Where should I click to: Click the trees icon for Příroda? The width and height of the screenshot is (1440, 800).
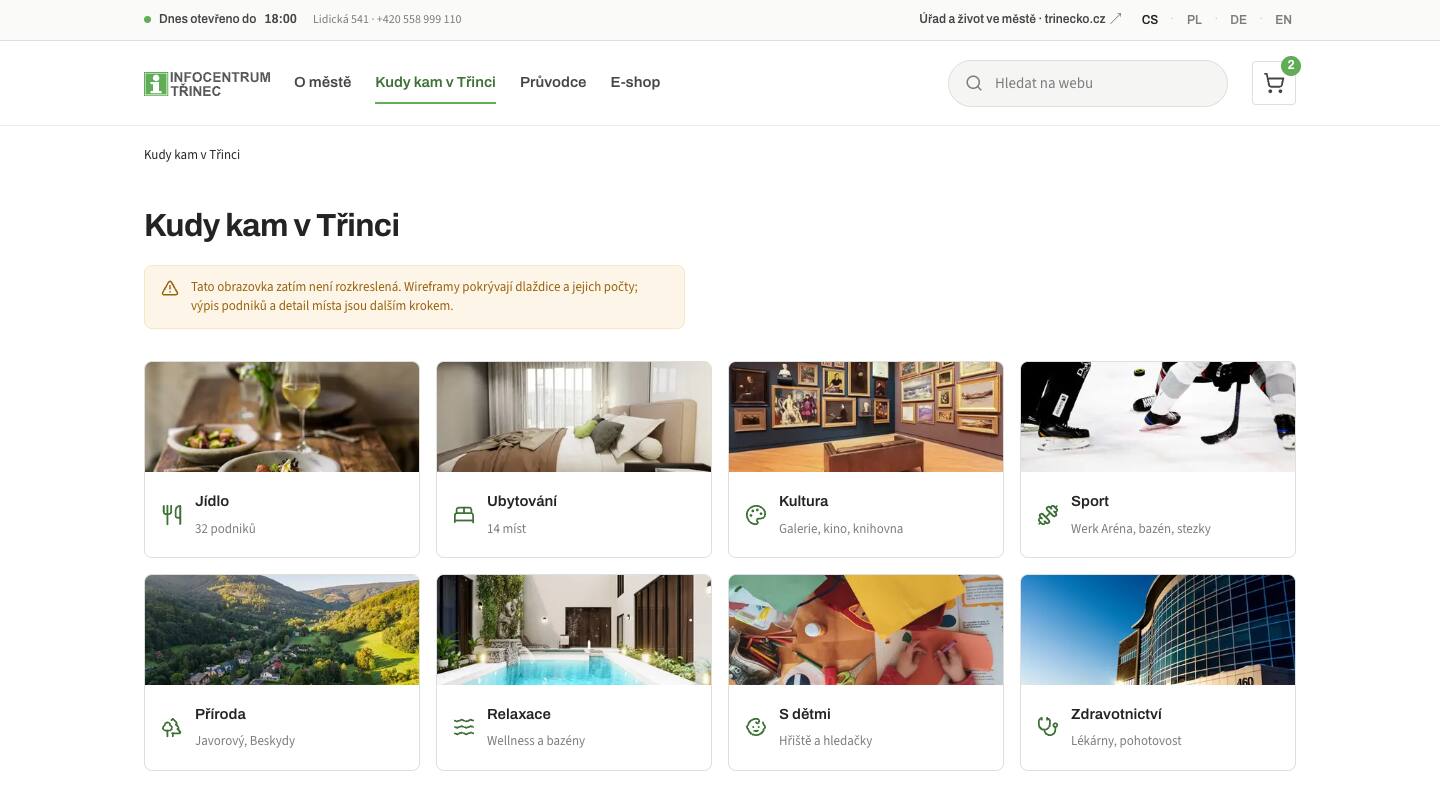coord(172,727)
